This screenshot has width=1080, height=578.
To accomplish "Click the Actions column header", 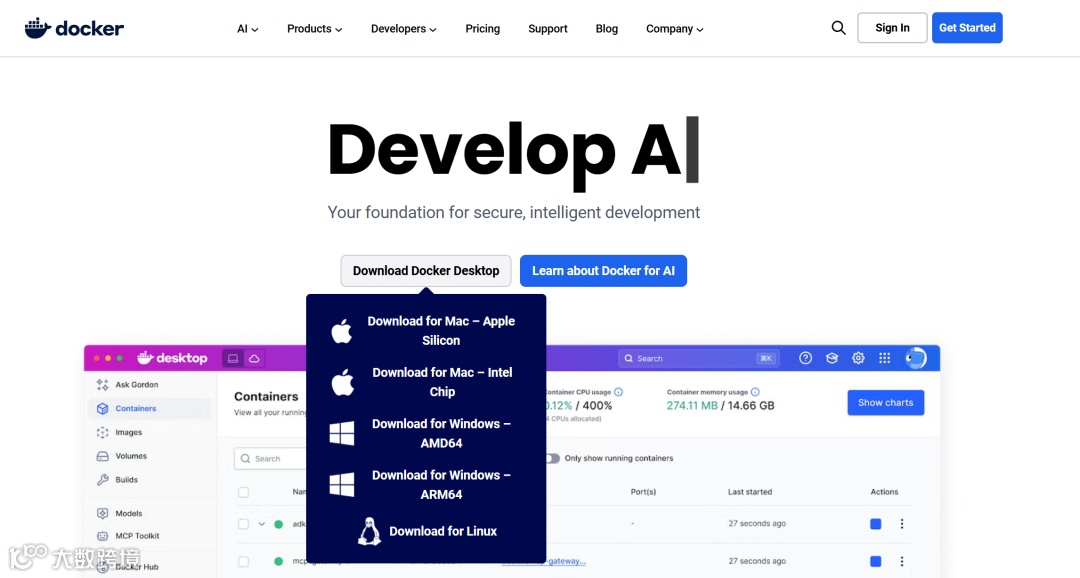I will coord(884,492).
